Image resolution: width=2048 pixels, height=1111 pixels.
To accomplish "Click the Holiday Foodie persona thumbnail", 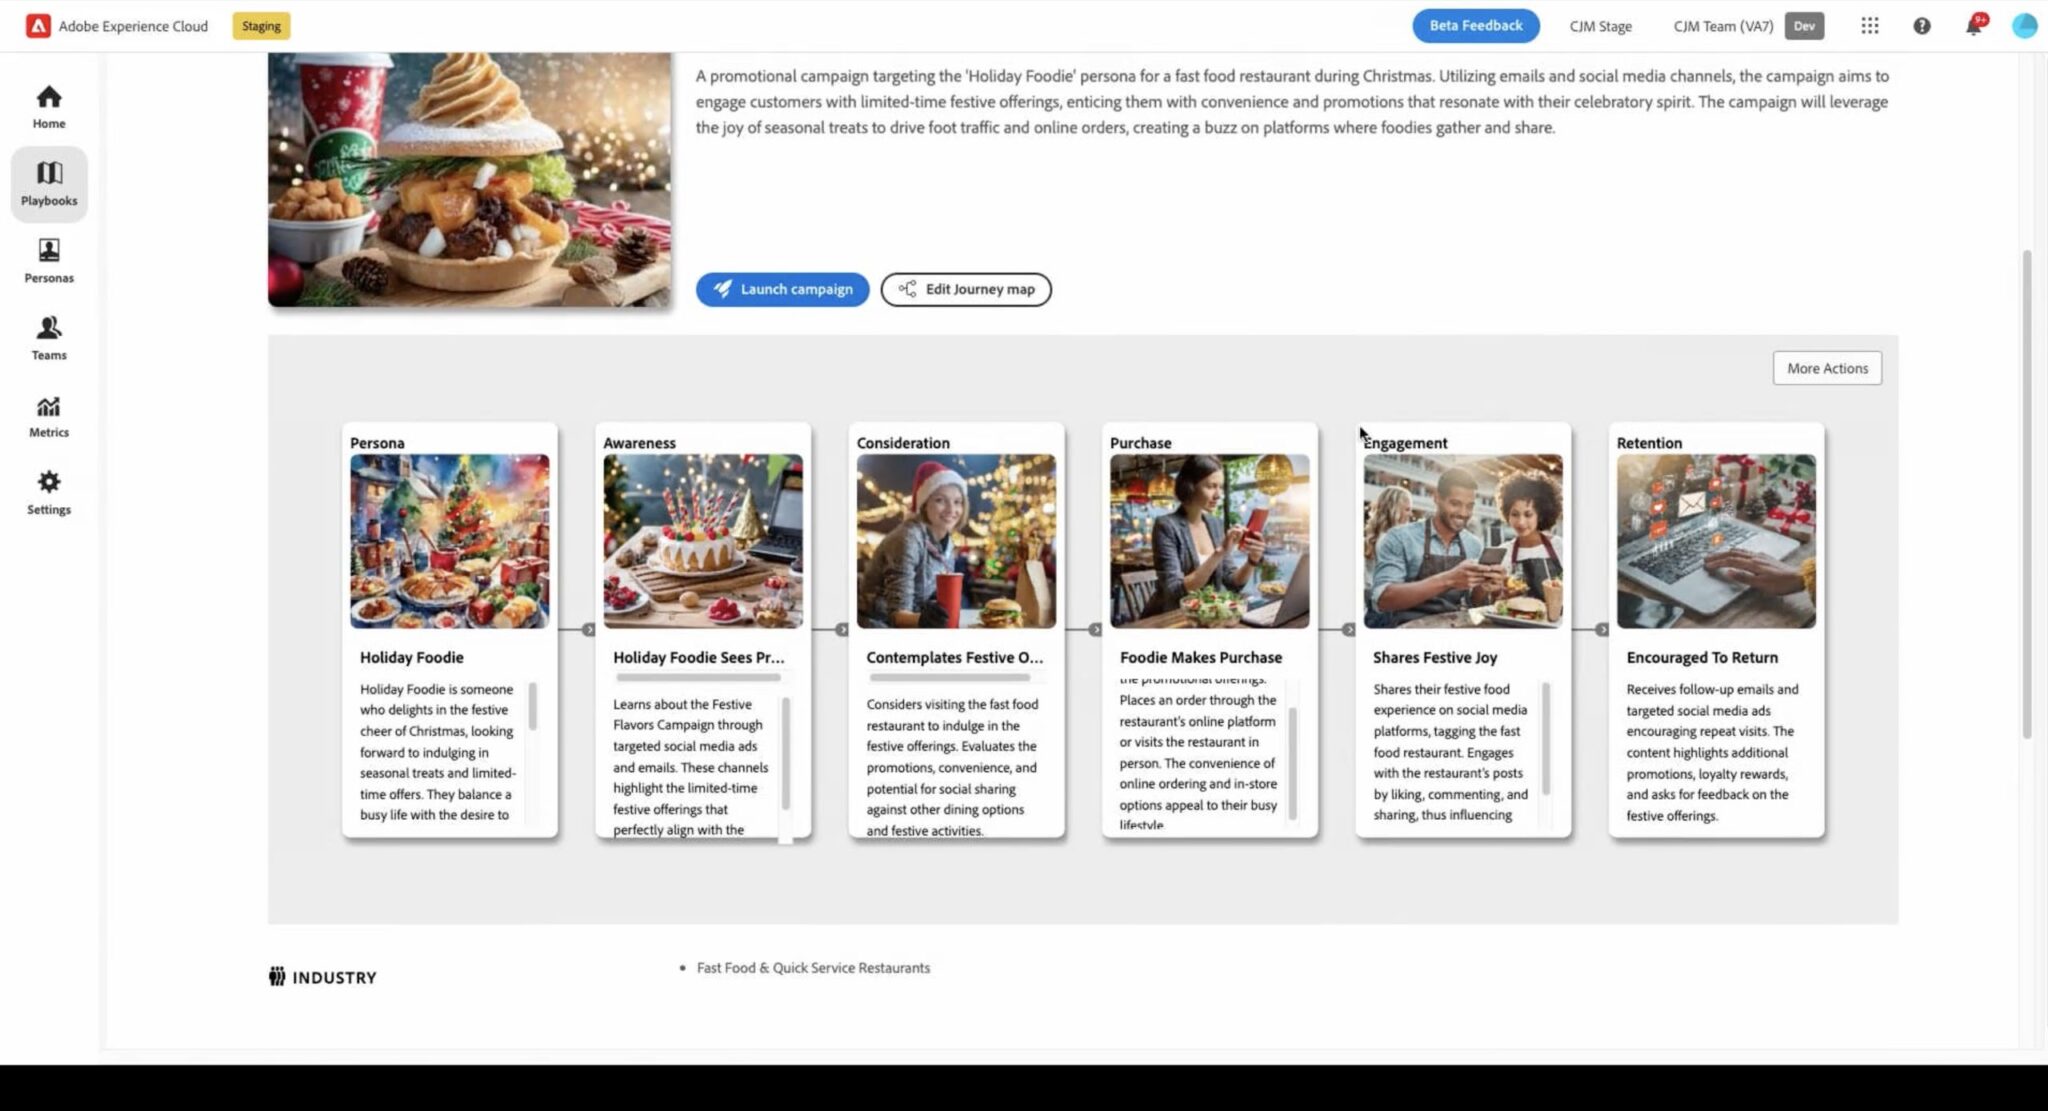I will [x=449, y=538].
